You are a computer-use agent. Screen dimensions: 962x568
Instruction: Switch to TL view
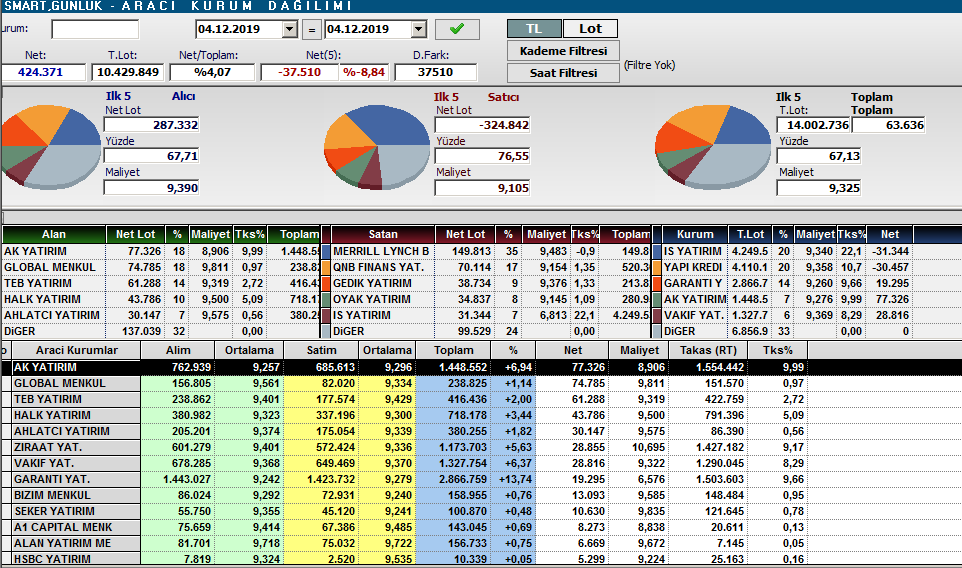534,28
